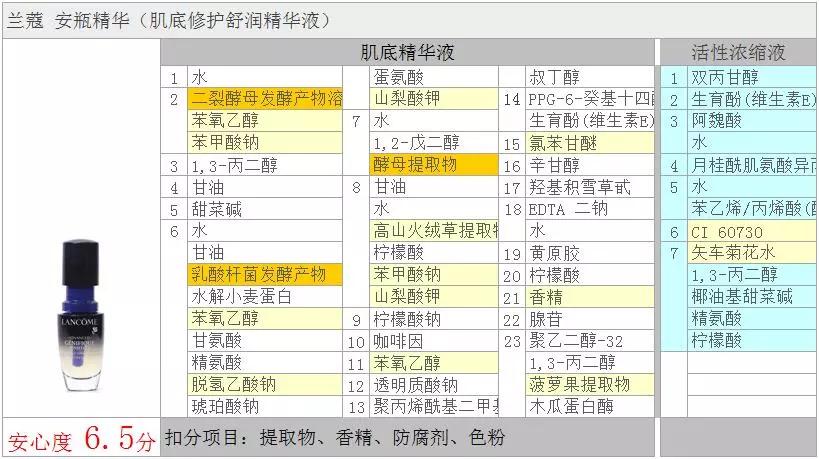Click 柠檬酸 in row number 20

coord(590,275)
